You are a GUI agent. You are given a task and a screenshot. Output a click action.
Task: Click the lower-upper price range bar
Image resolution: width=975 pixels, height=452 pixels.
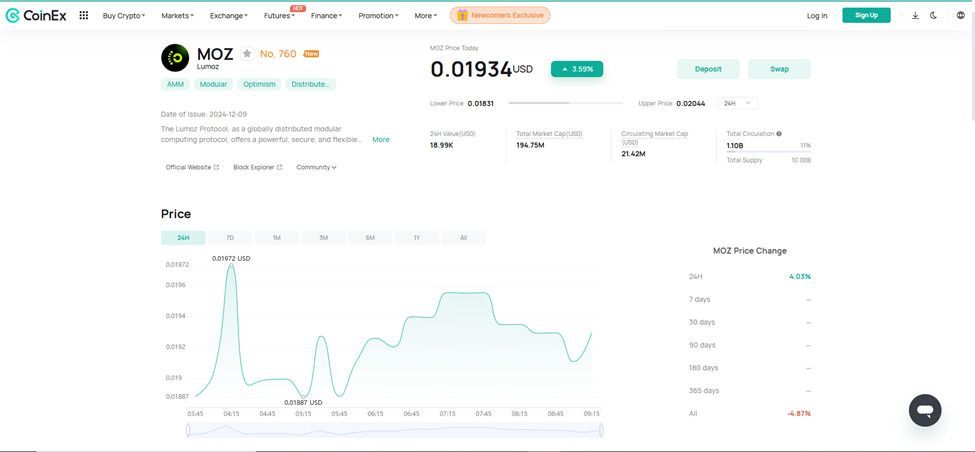coord(565,103)
